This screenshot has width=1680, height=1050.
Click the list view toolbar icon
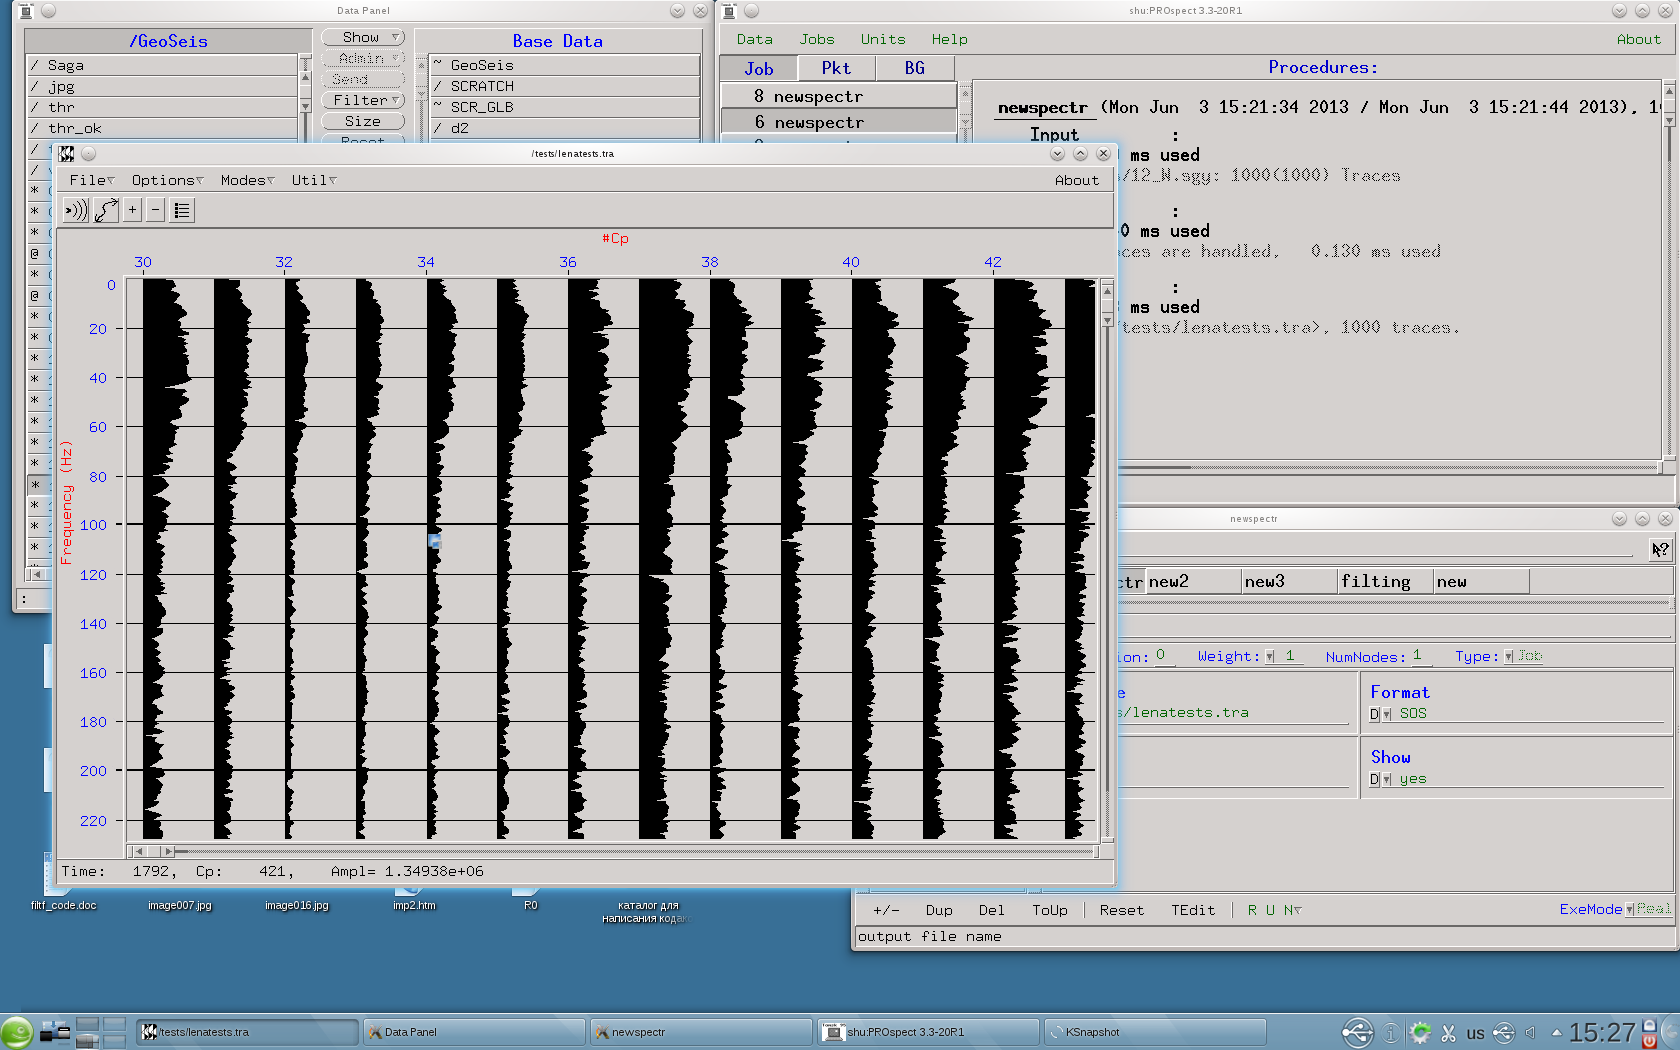click(181, 210)
